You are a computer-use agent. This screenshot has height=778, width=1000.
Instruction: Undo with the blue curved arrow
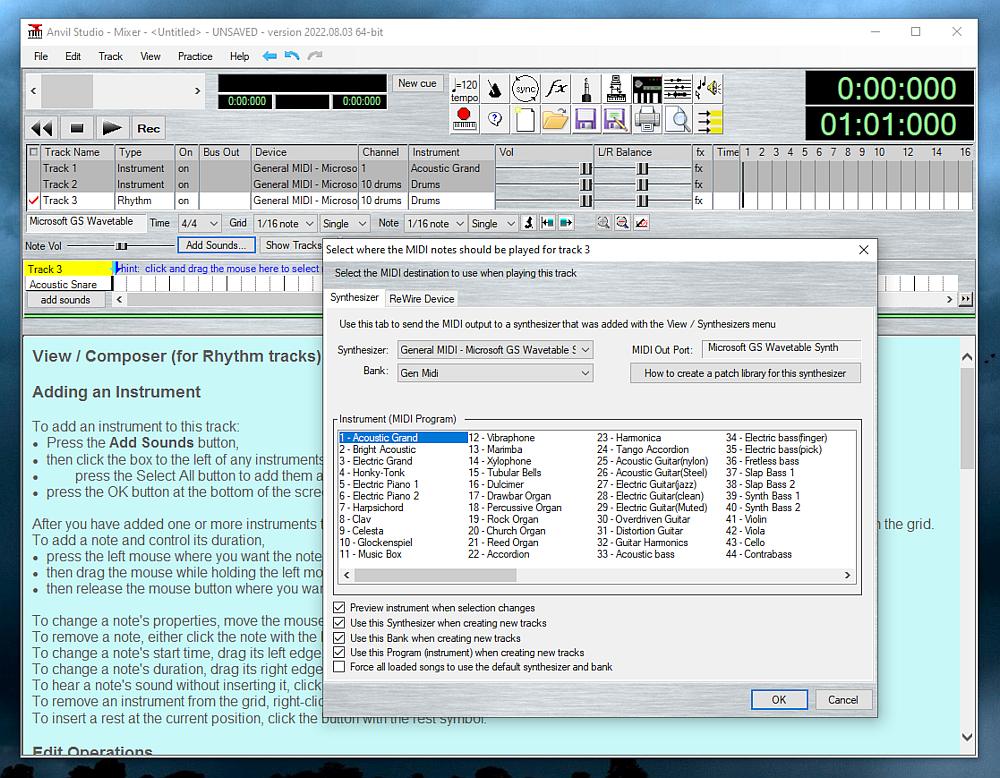[x=292, y=56]
